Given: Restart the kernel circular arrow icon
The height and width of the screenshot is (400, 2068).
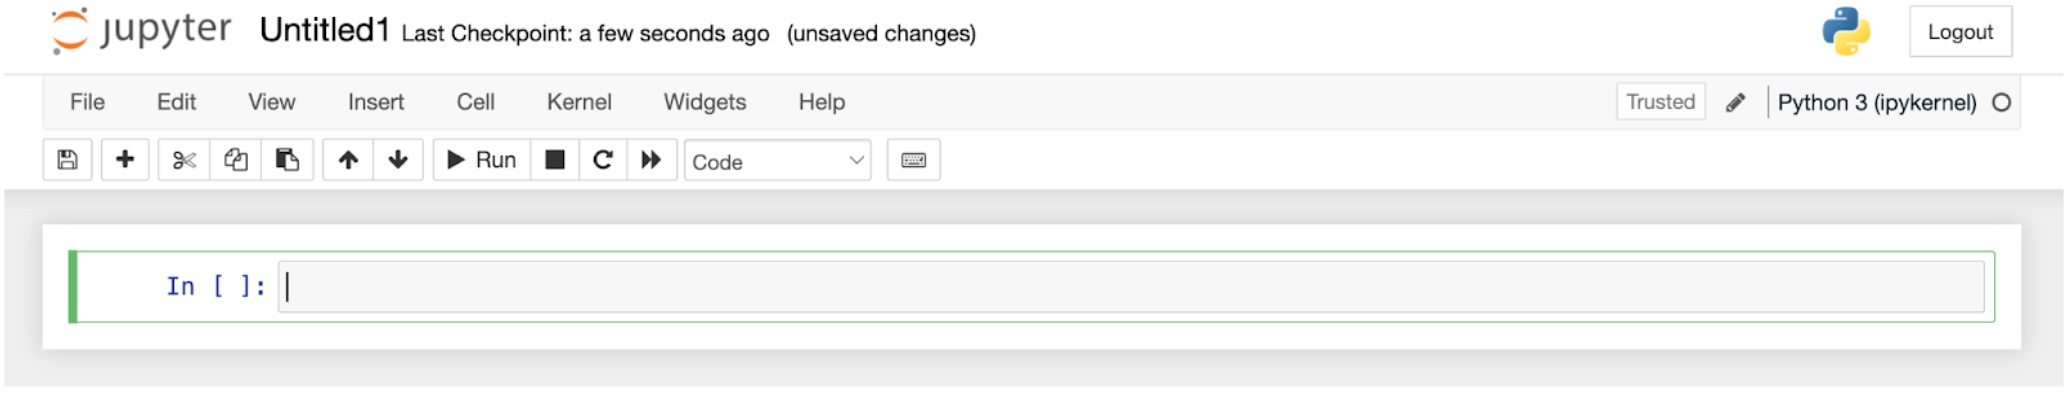Looking at the screenshot, I should (603, 160).
